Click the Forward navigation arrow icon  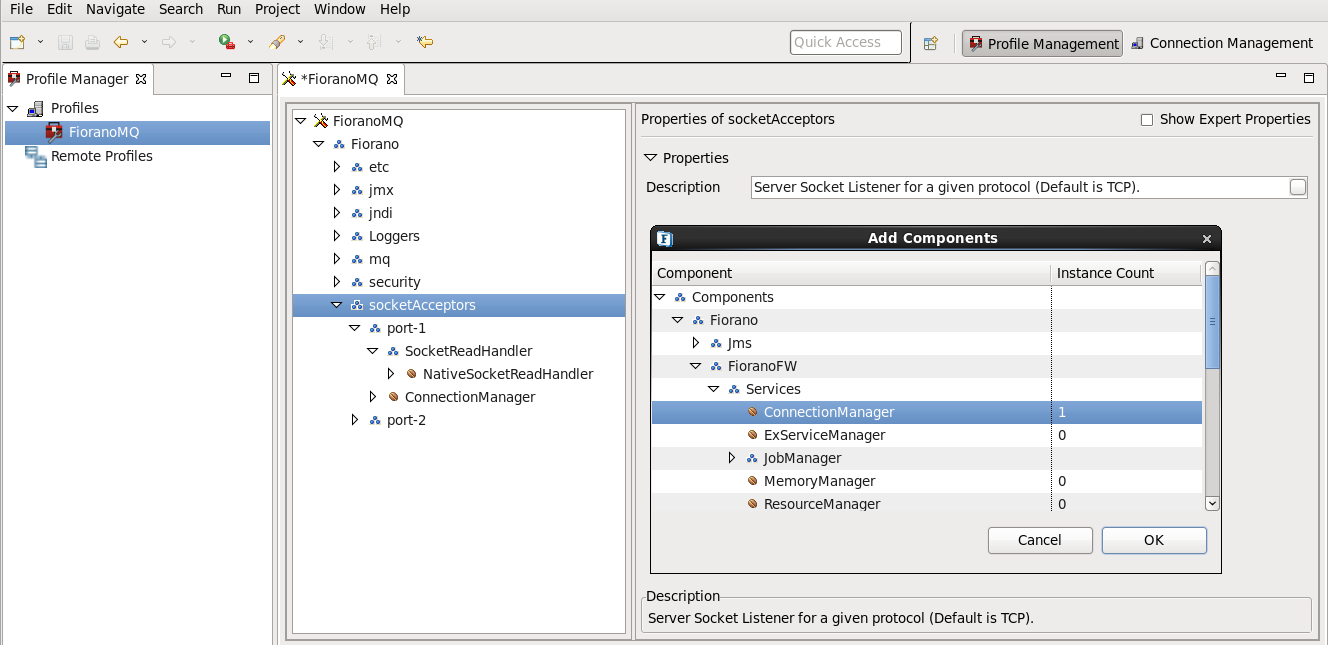click(169, 42)
